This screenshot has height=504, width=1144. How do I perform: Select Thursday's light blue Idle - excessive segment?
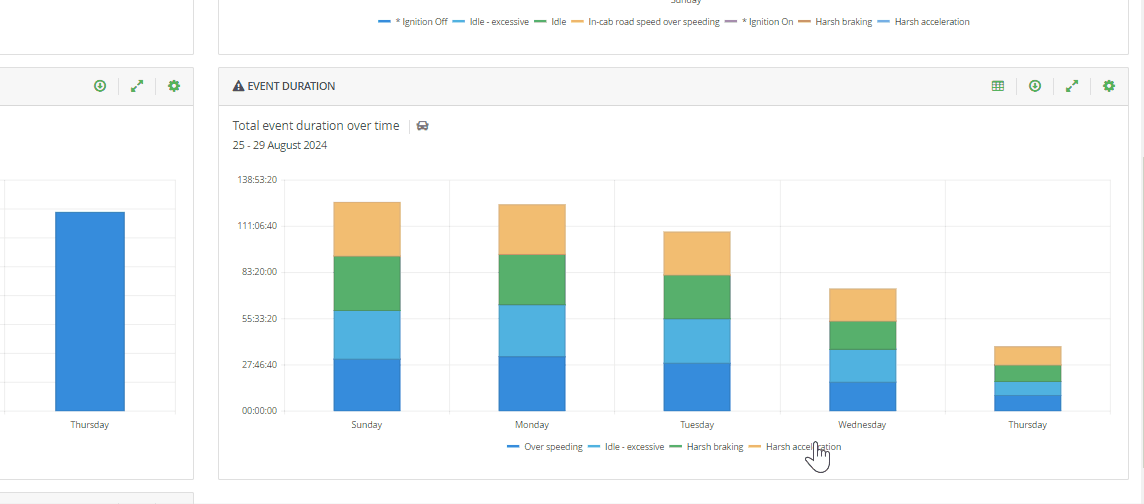tap(1027, 388)
